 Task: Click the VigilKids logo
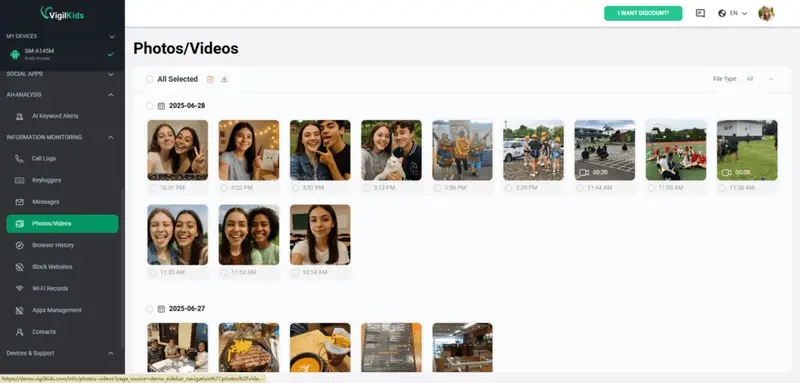click(62, 13)
